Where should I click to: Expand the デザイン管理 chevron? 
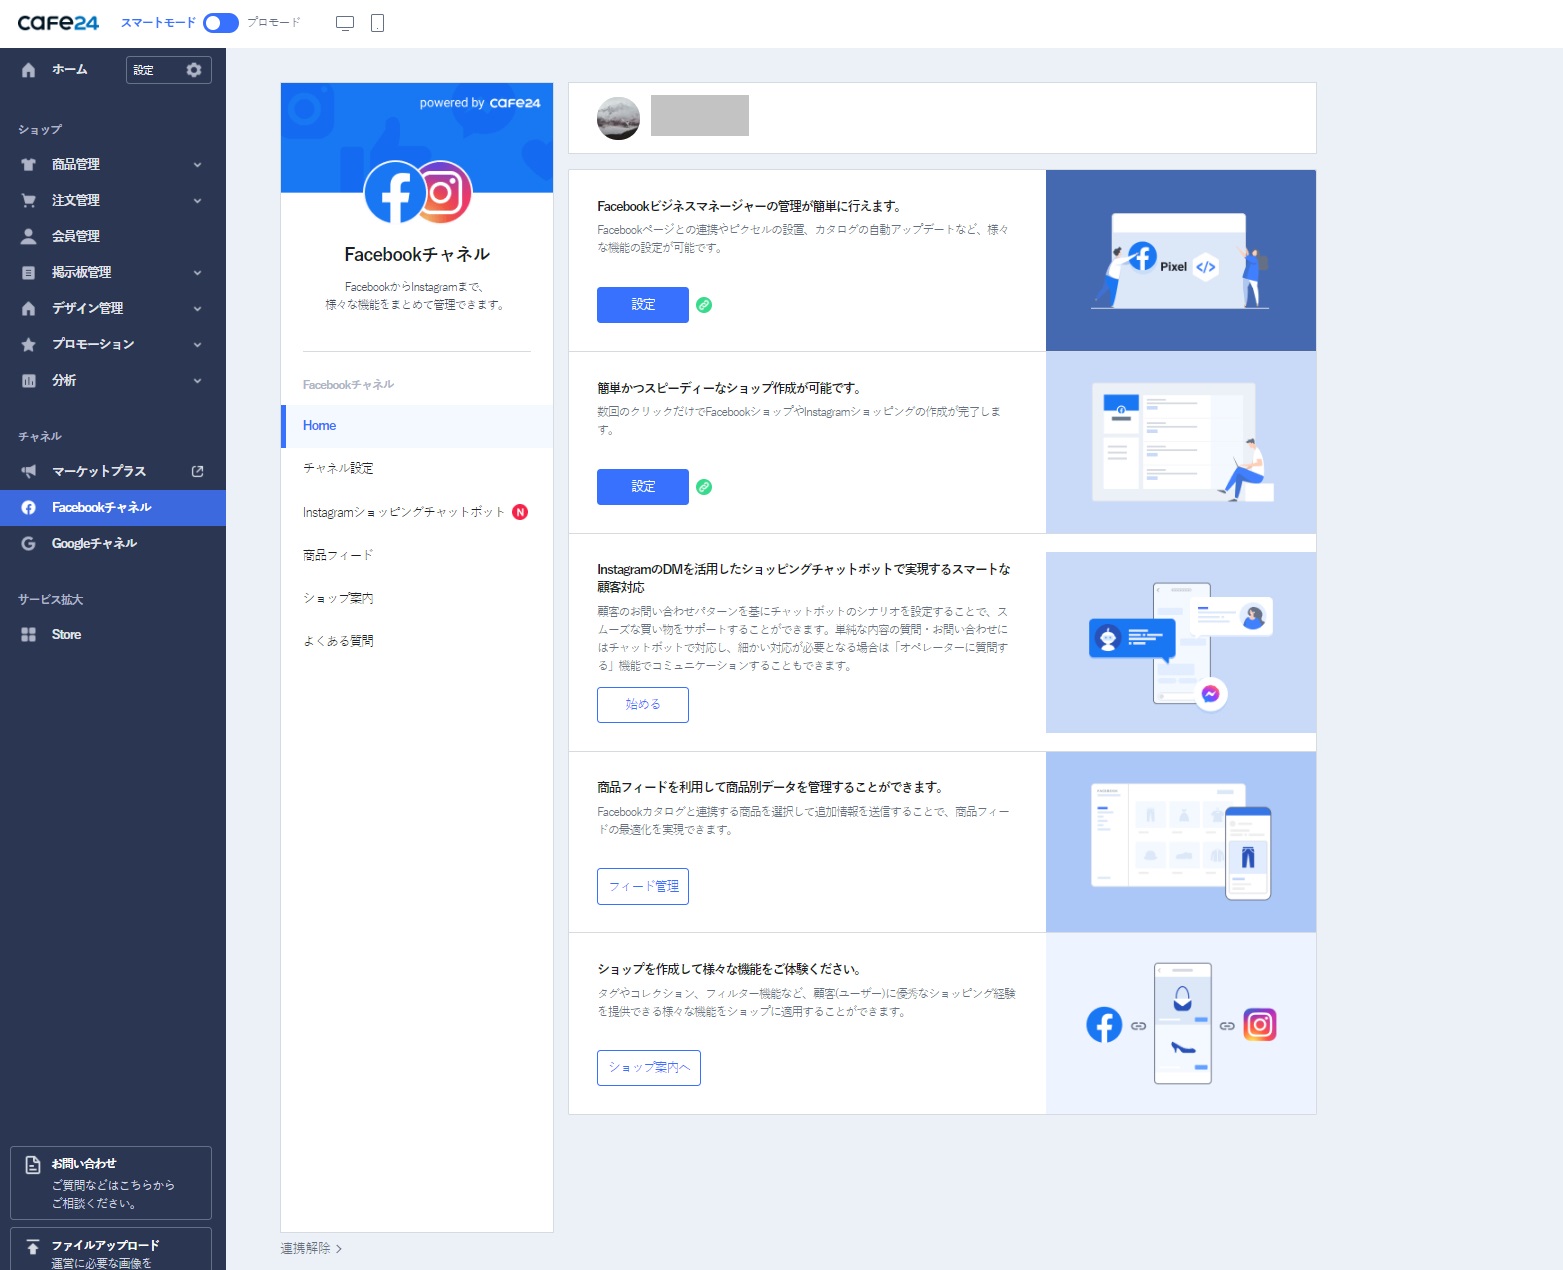197,309
